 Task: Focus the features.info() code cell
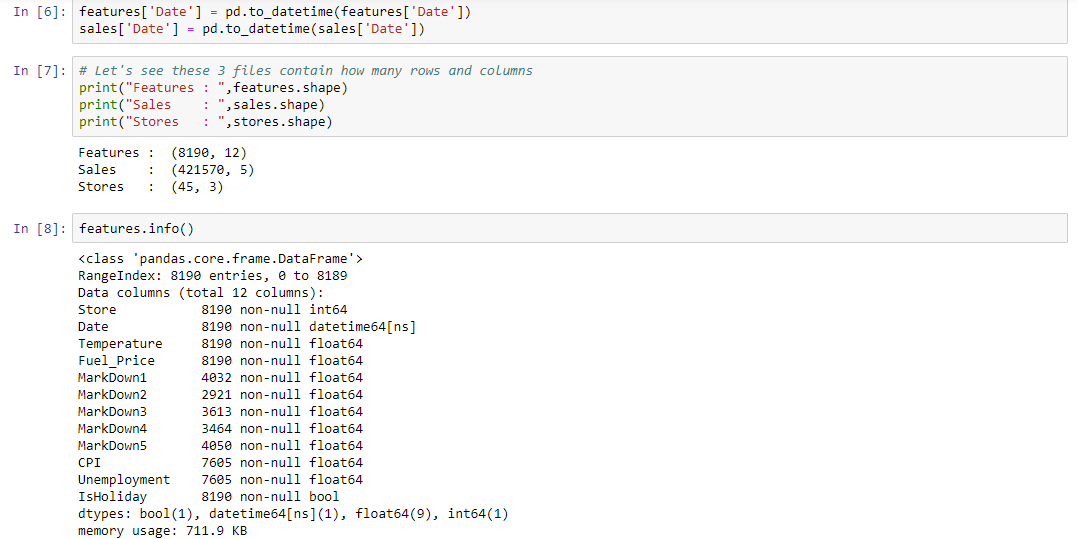pos(569,228)
